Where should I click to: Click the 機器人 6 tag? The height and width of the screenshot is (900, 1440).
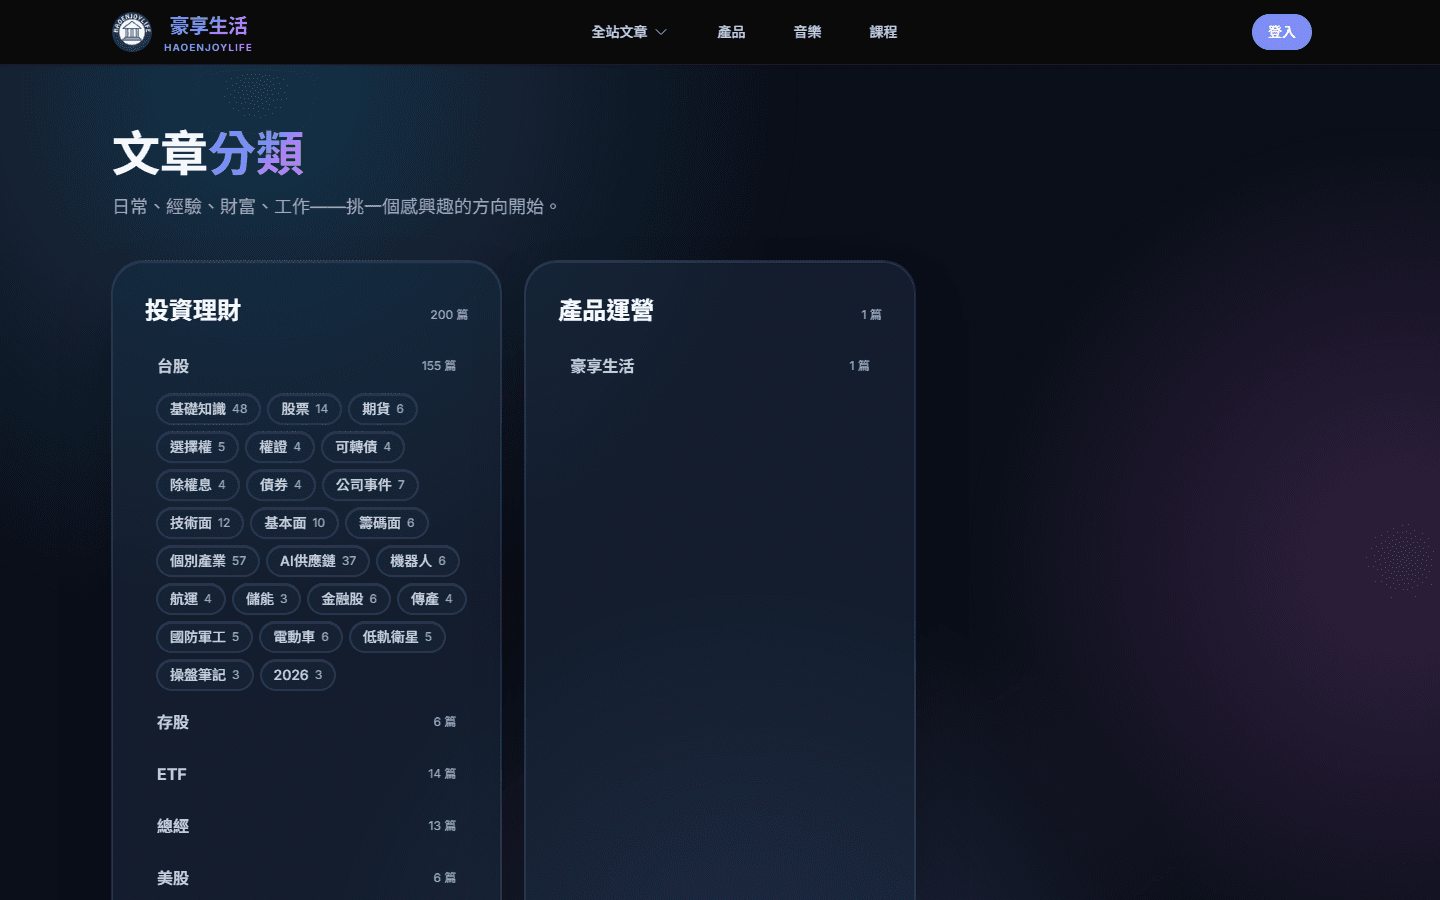click(x=418, y=561)
